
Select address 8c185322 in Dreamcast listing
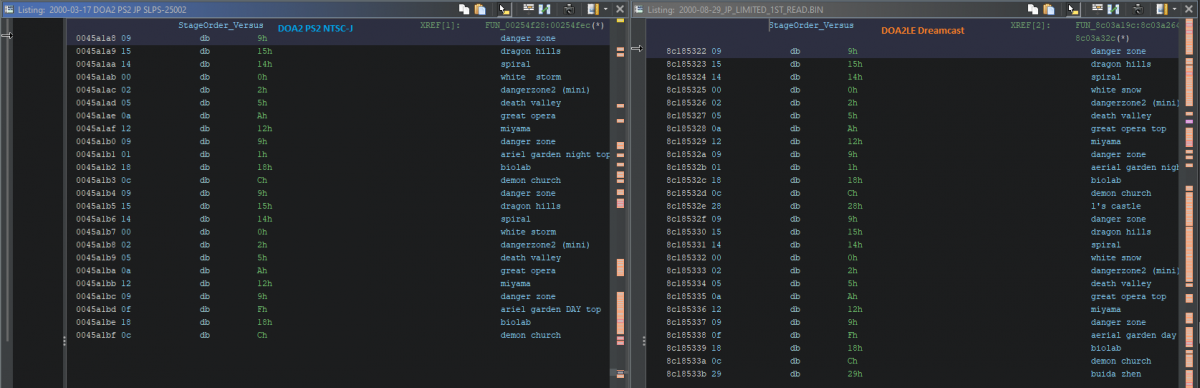[x=686, y=50]
